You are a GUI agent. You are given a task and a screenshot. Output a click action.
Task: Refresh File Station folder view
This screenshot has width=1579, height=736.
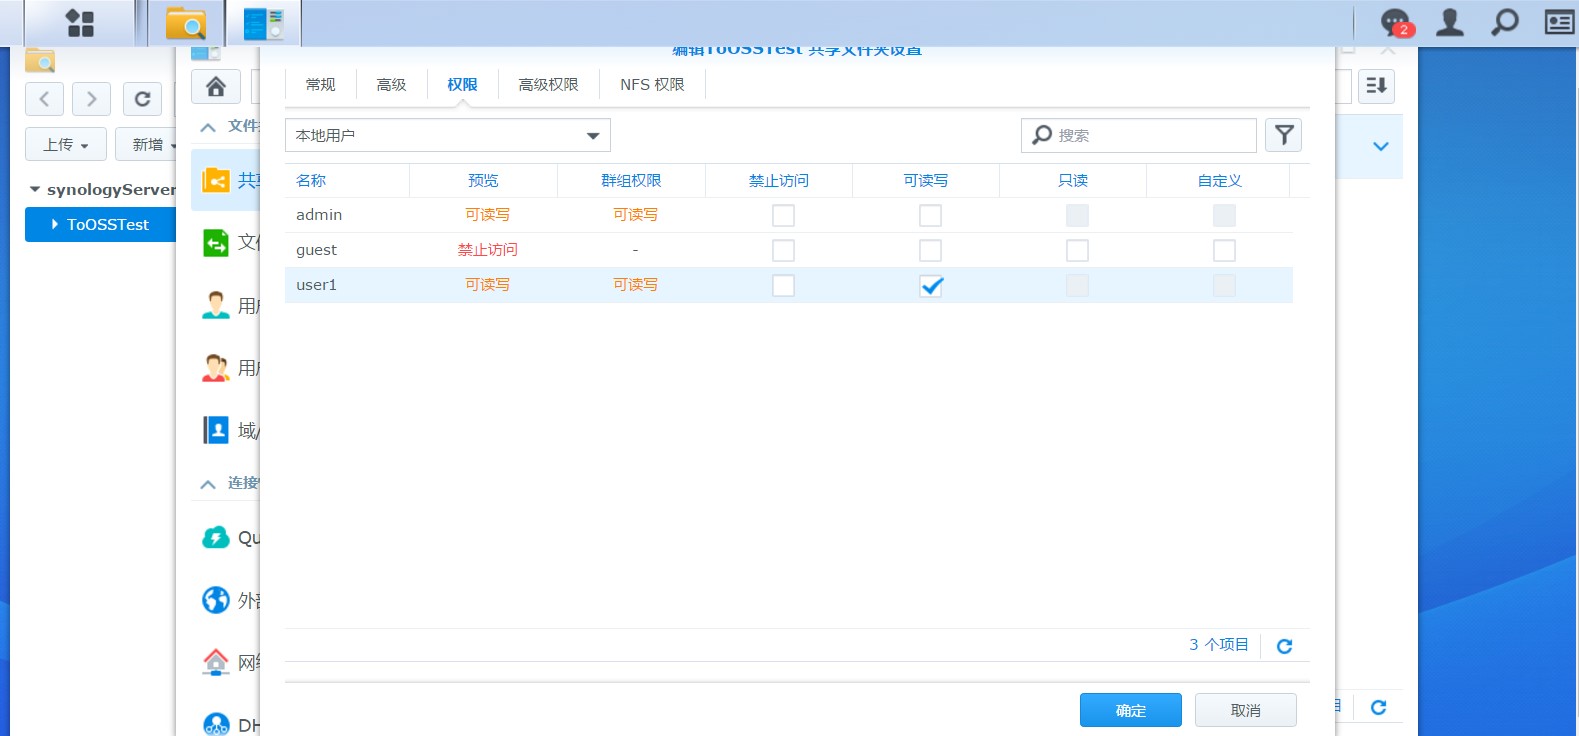pos(142,99)
